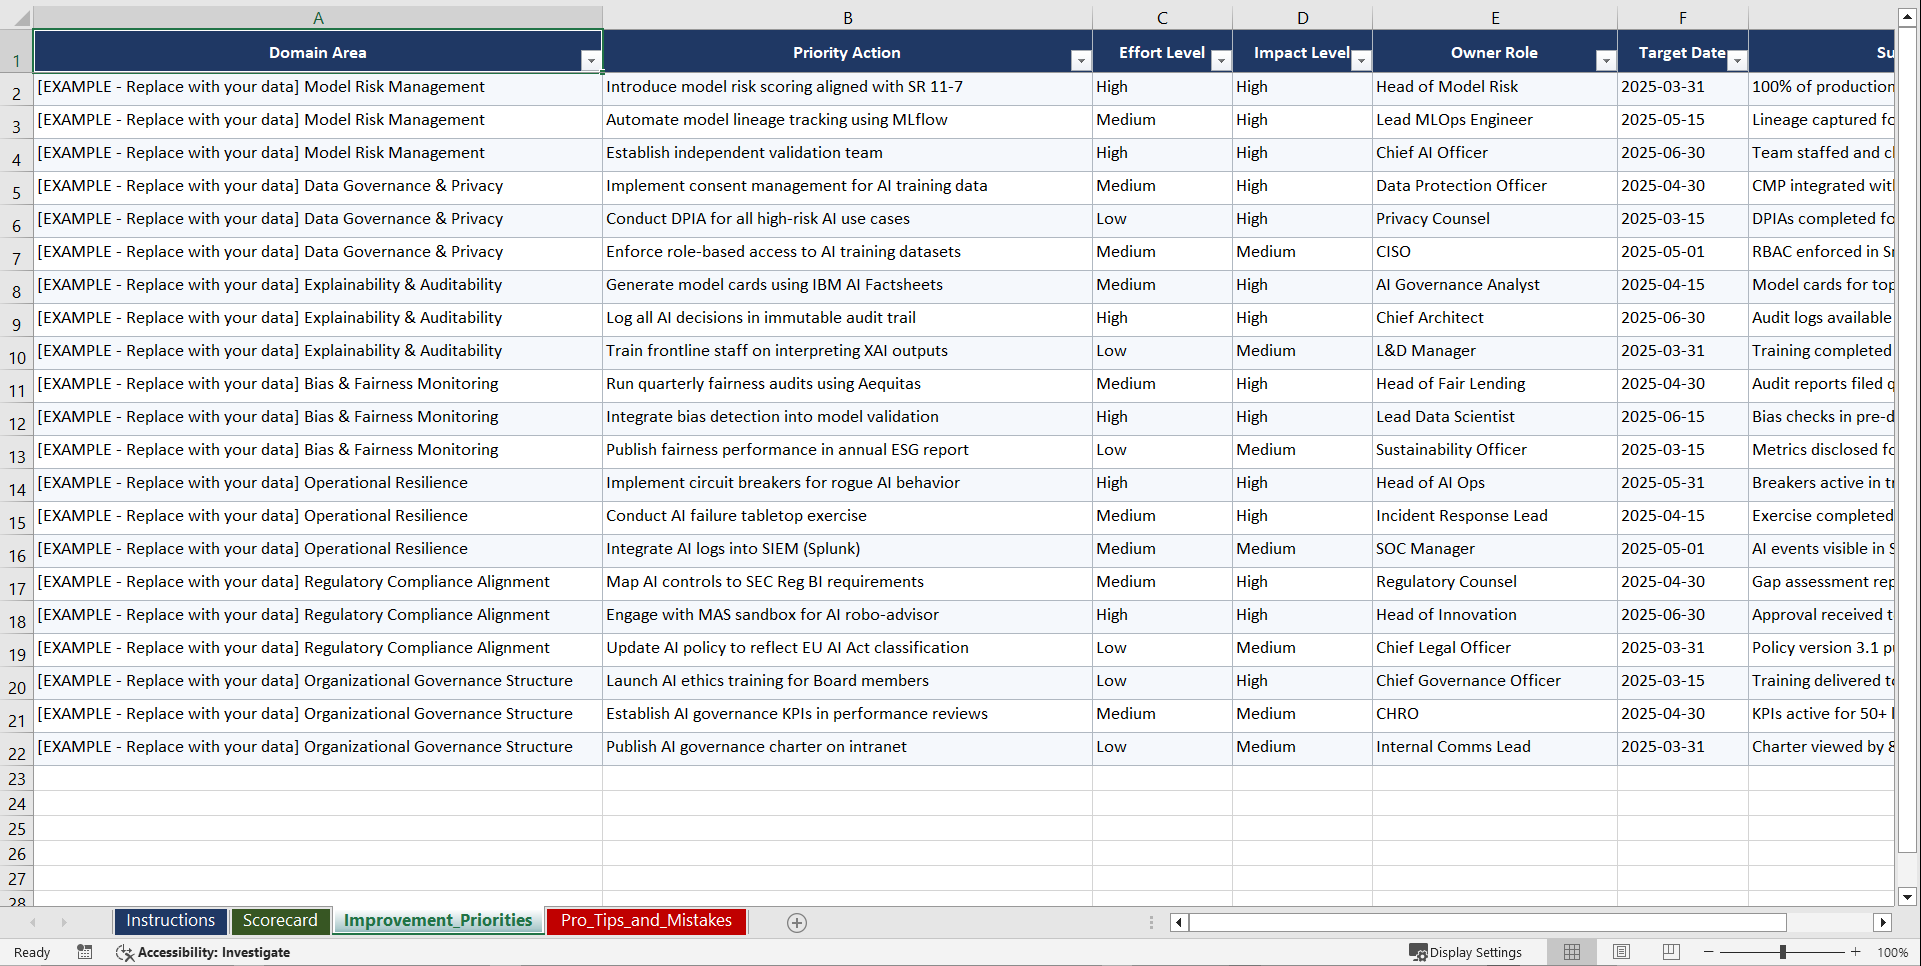Switch to the Instructions sheet
The width and height of the screenshot is (1921, 966).
click(170, 921)
